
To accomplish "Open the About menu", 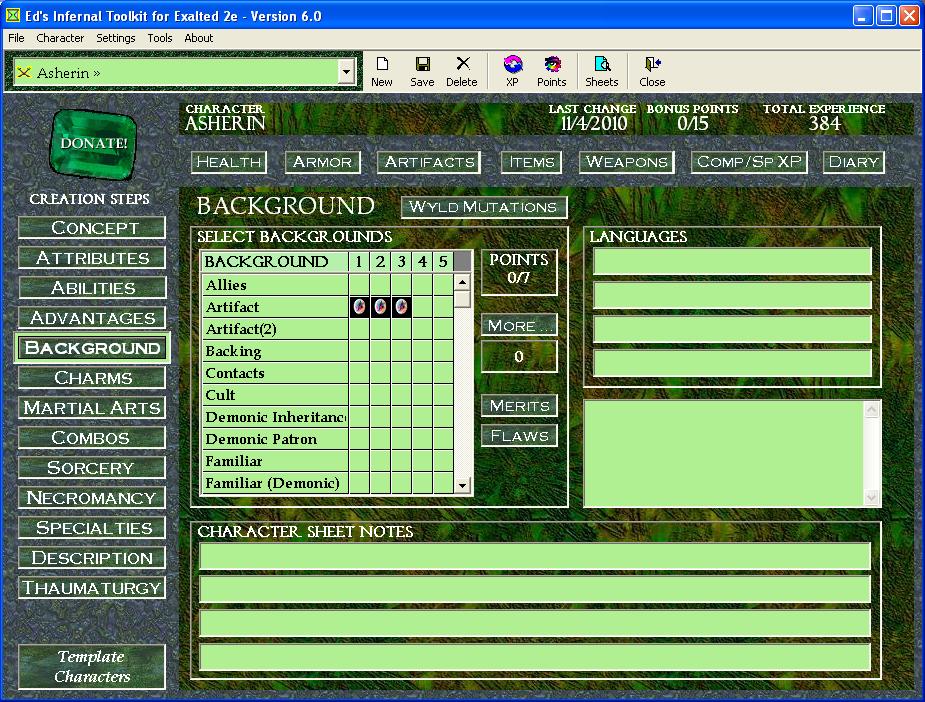I will click(x=199, y=38).
